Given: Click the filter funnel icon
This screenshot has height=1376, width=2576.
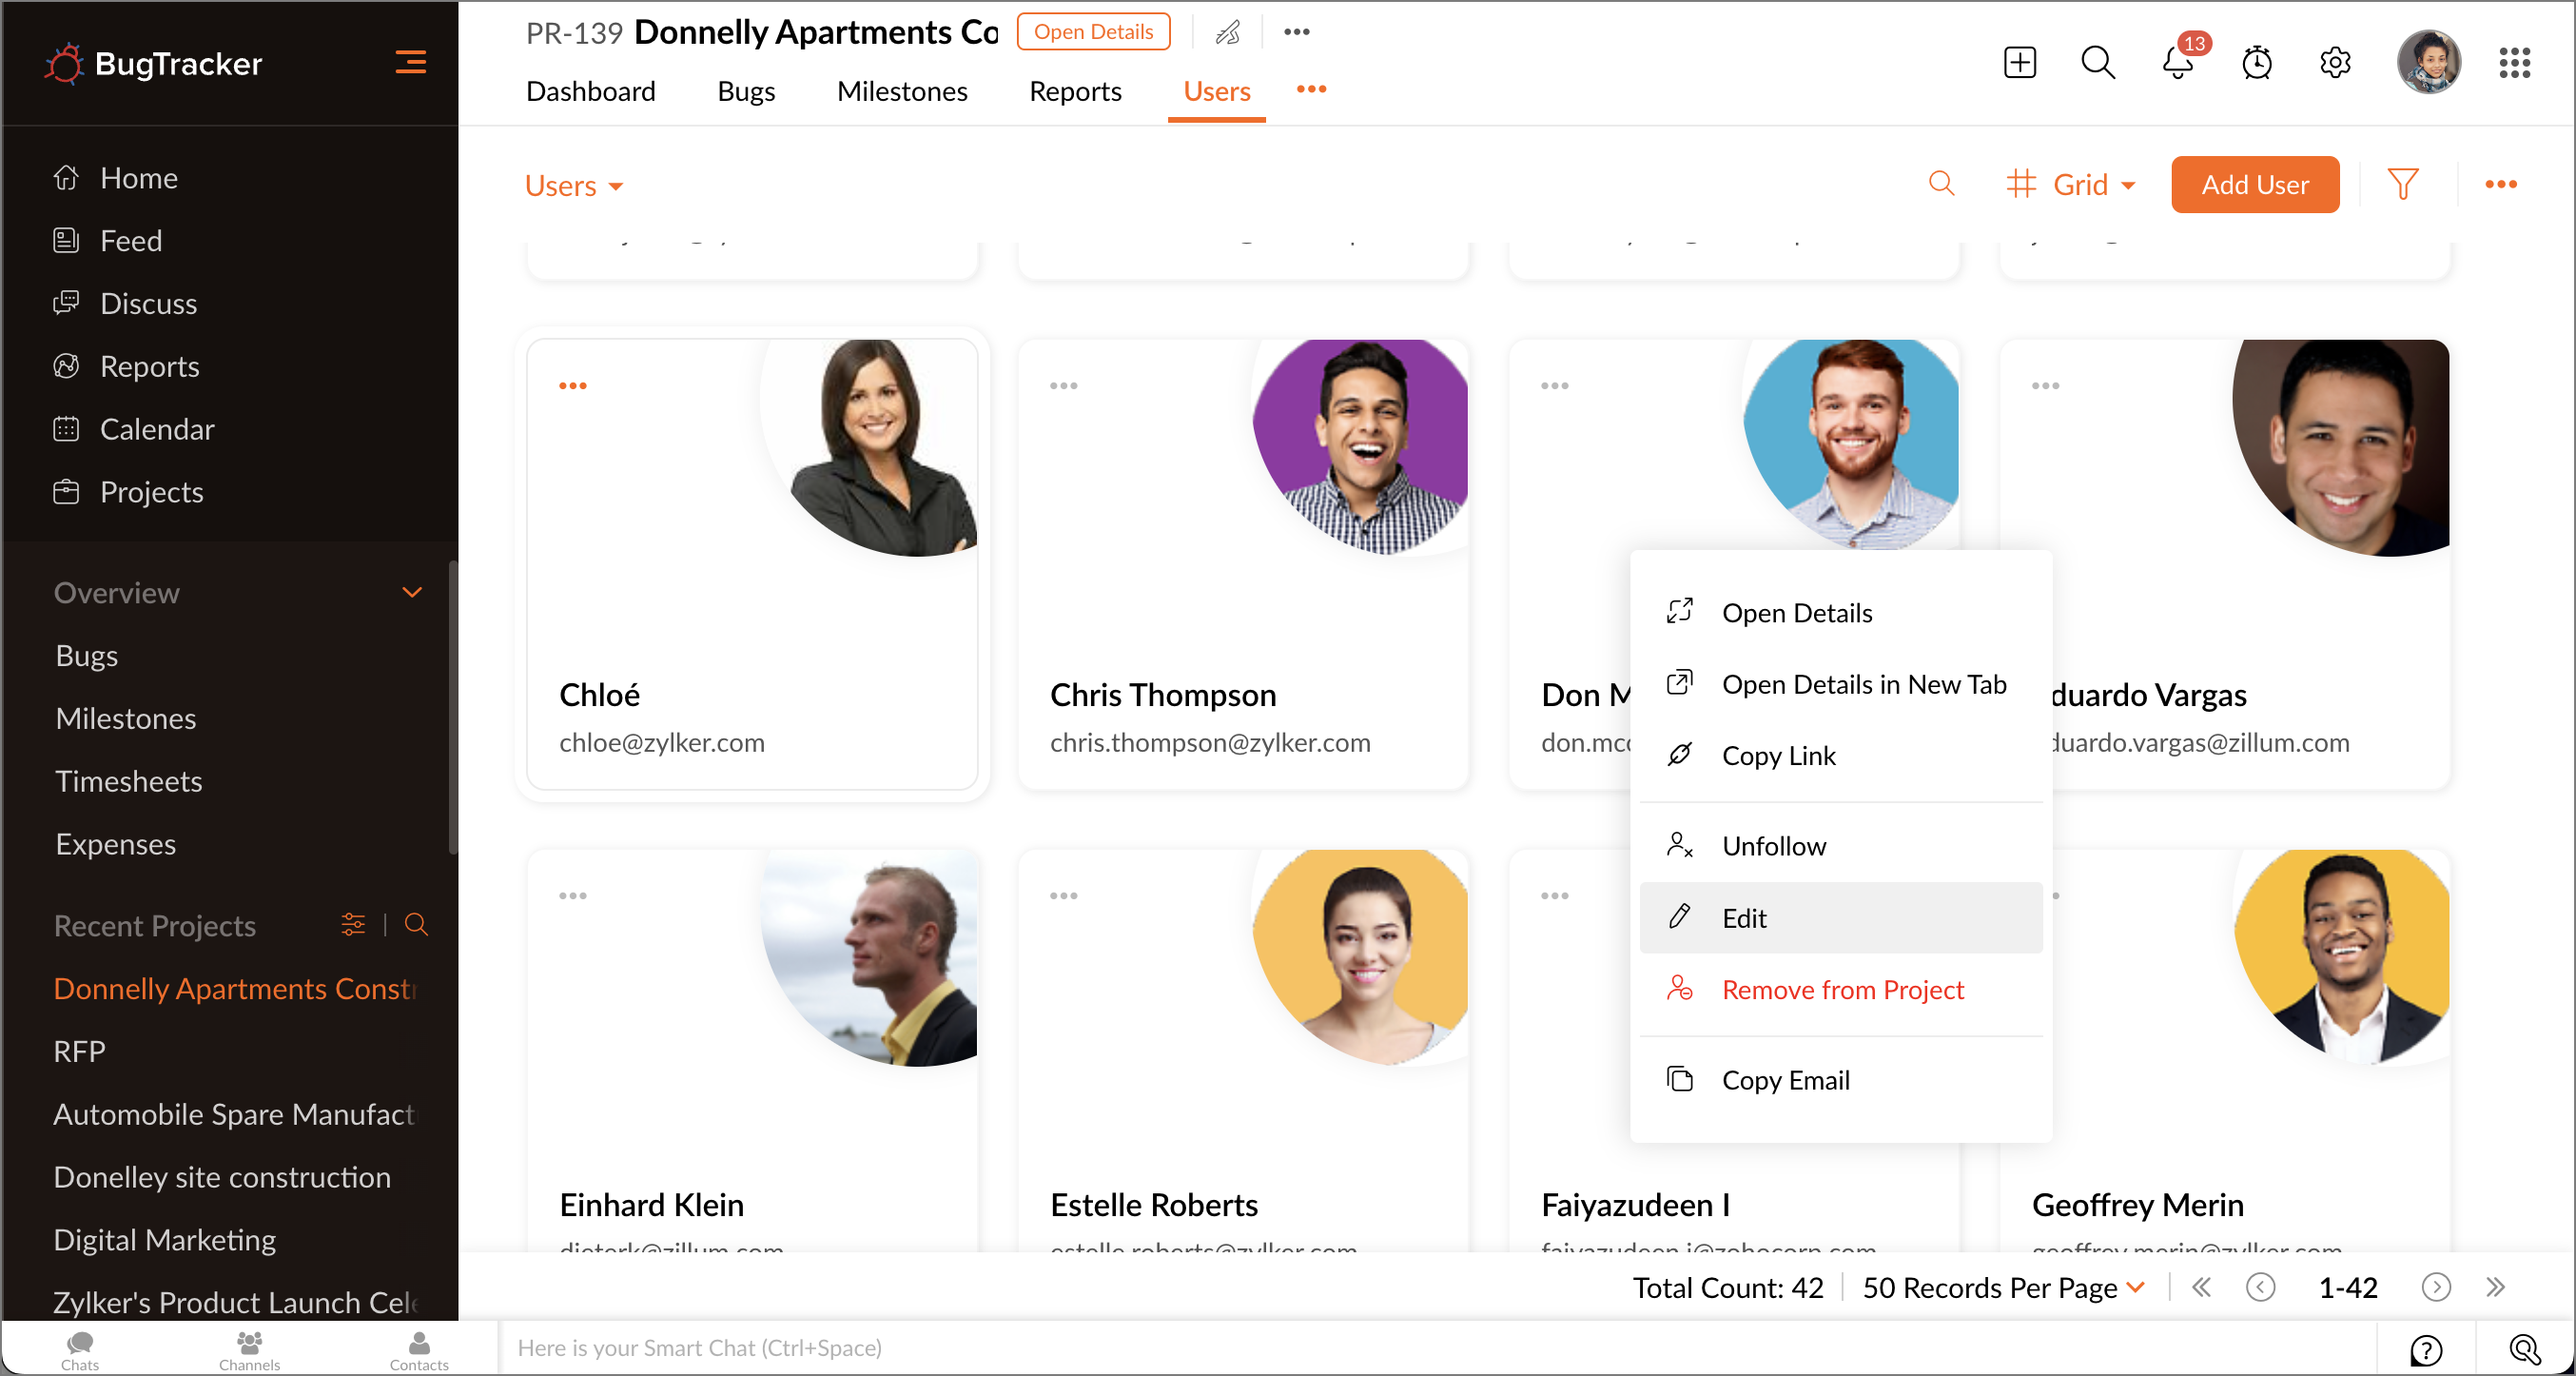Looking at the screenshot, I should point(2402,184).
